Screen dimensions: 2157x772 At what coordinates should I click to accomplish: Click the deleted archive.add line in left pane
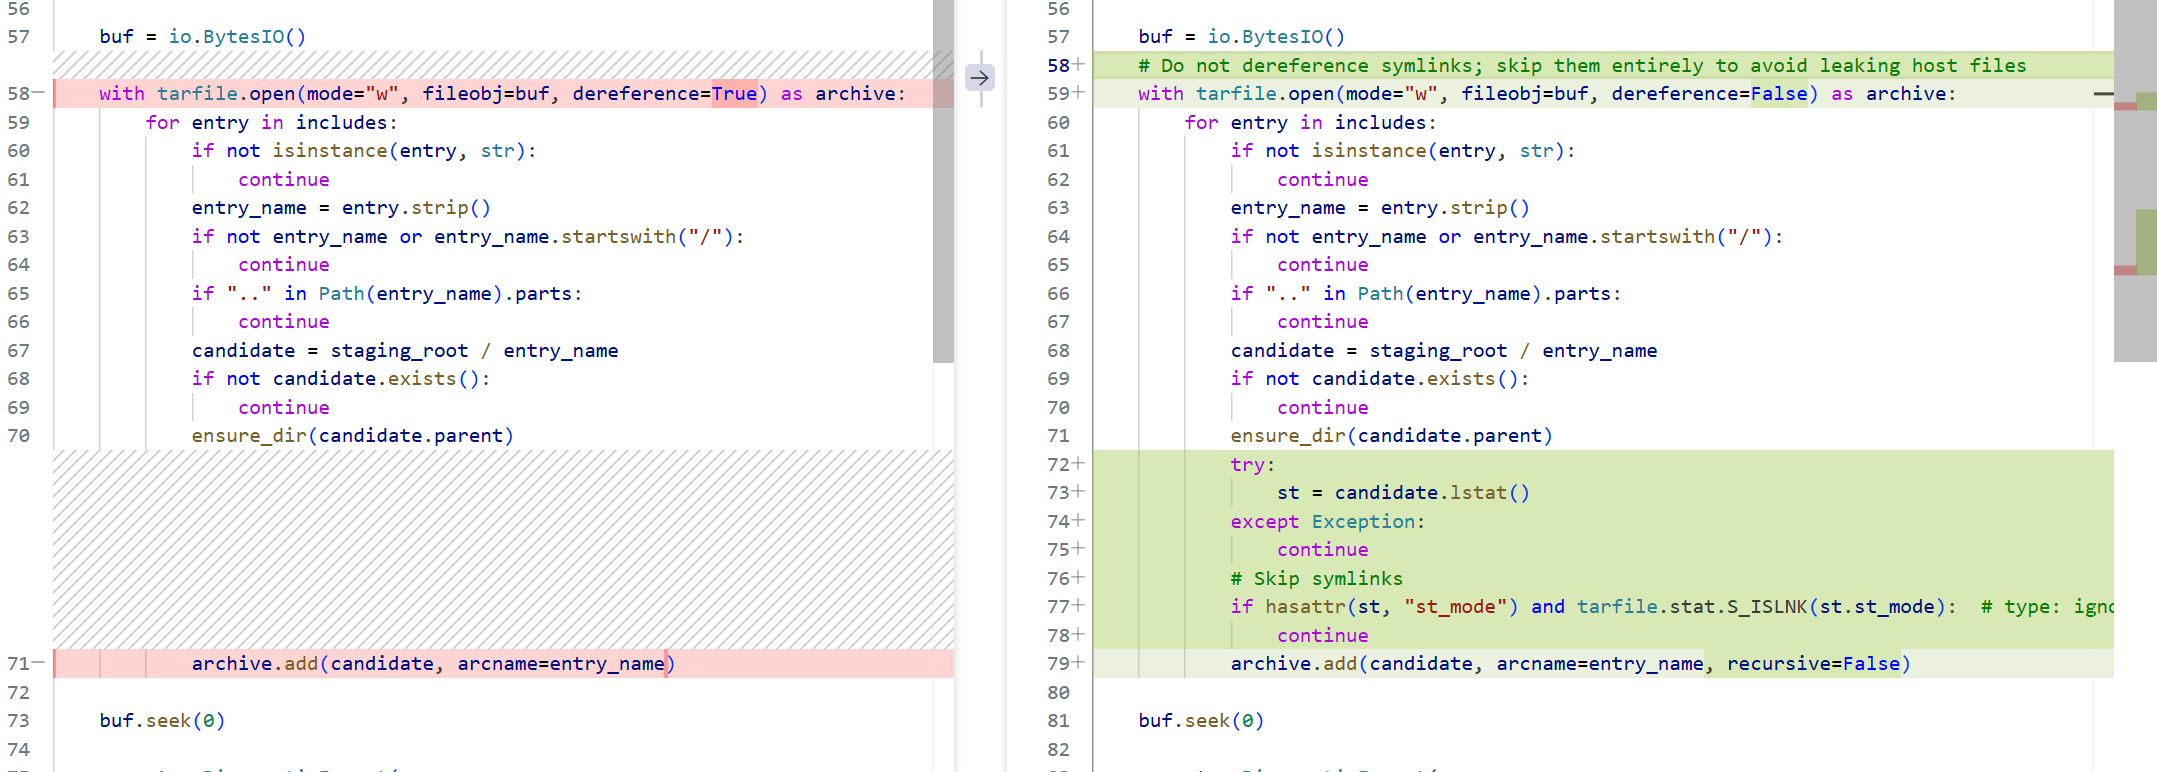(503, 664)
